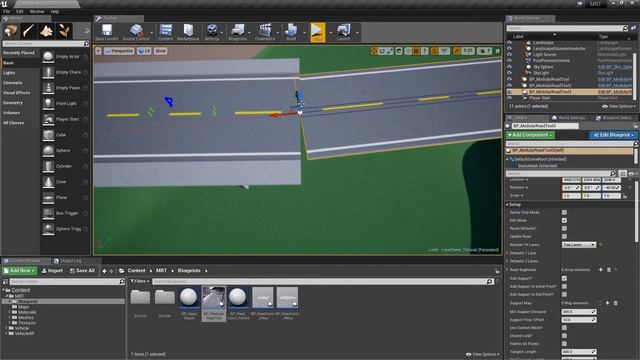This screenshot has width=640, height=360.
Task: Open Source Control from the toolbar
Action: pos(136,32)
